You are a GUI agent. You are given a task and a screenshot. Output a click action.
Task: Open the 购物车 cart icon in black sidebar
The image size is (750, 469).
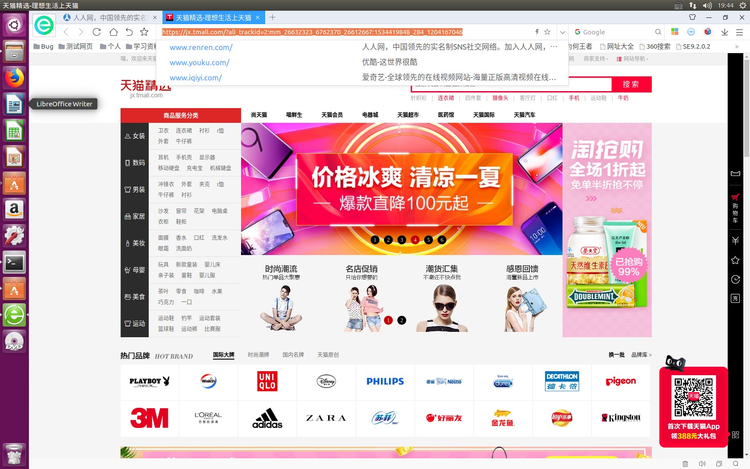(736, 208)
